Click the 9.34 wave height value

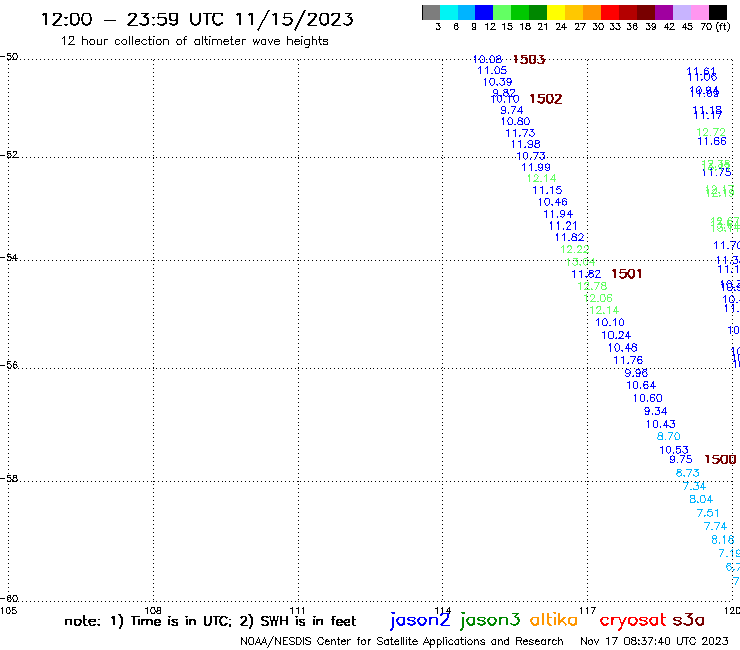[x=656, y=411]
